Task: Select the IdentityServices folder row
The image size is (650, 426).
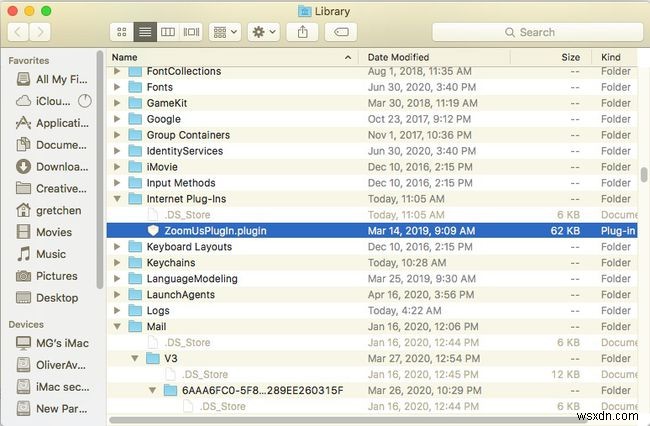Action: point(372,151)
